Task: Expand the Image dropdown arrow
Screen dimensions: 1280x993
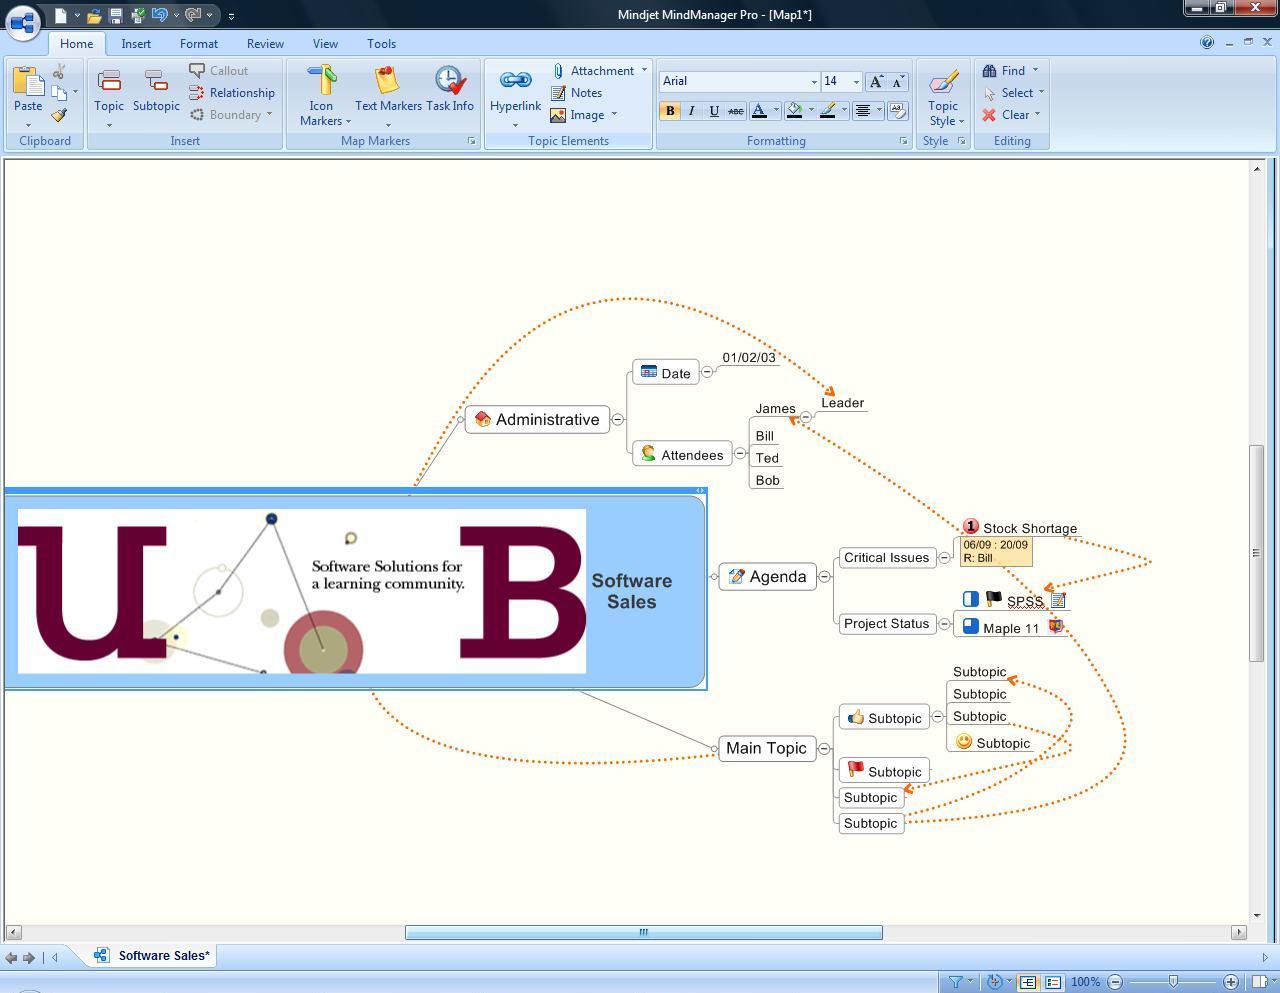Action: pyautogui.click(x=615, y=115)
